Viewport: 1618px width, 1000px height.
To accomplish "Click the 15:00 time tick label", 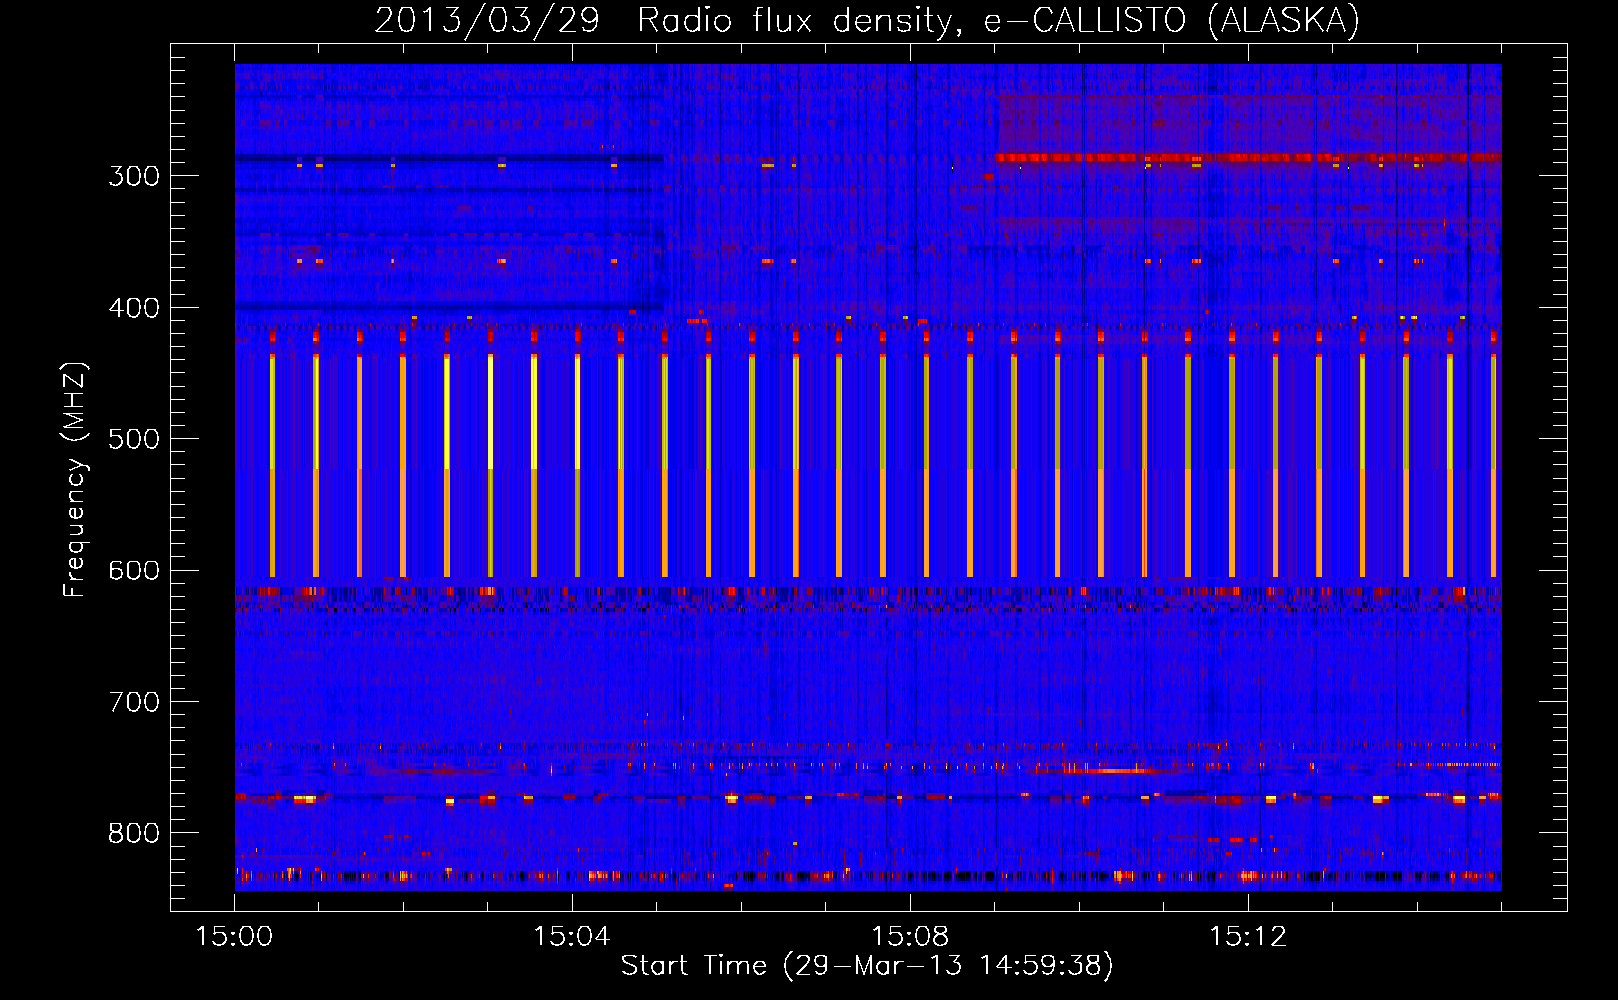I will tap(235, 937).
